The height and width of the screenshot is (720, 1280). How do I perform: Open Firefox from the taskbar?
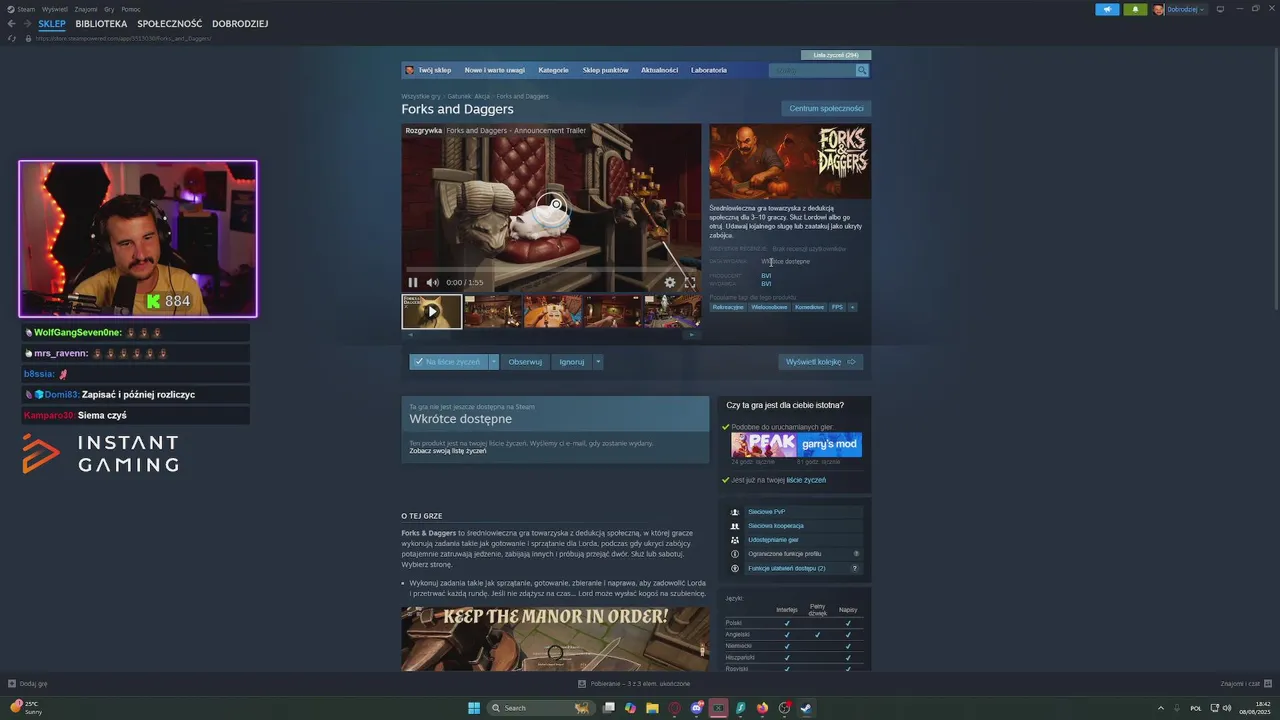click(762, 708)
